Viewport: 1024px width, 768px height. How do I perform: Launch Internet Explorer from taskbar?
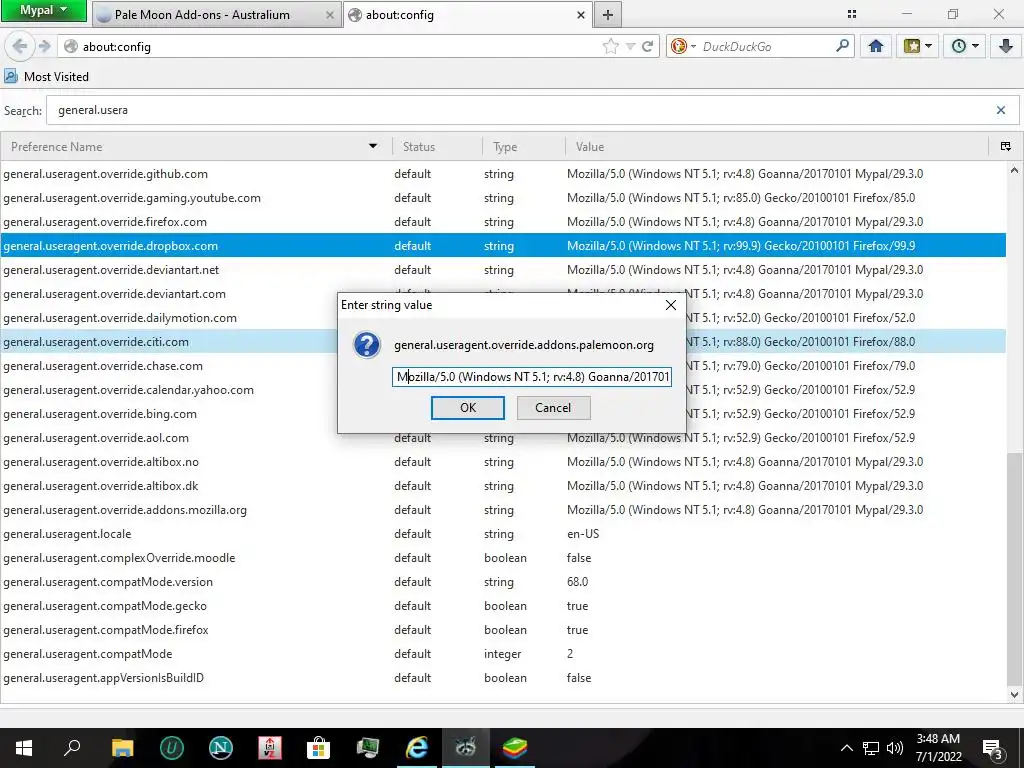417,748
